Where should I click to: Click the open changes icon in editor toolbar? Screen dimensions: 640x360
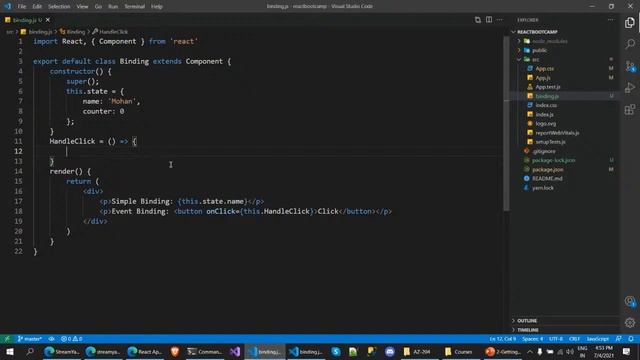[478, 20]
